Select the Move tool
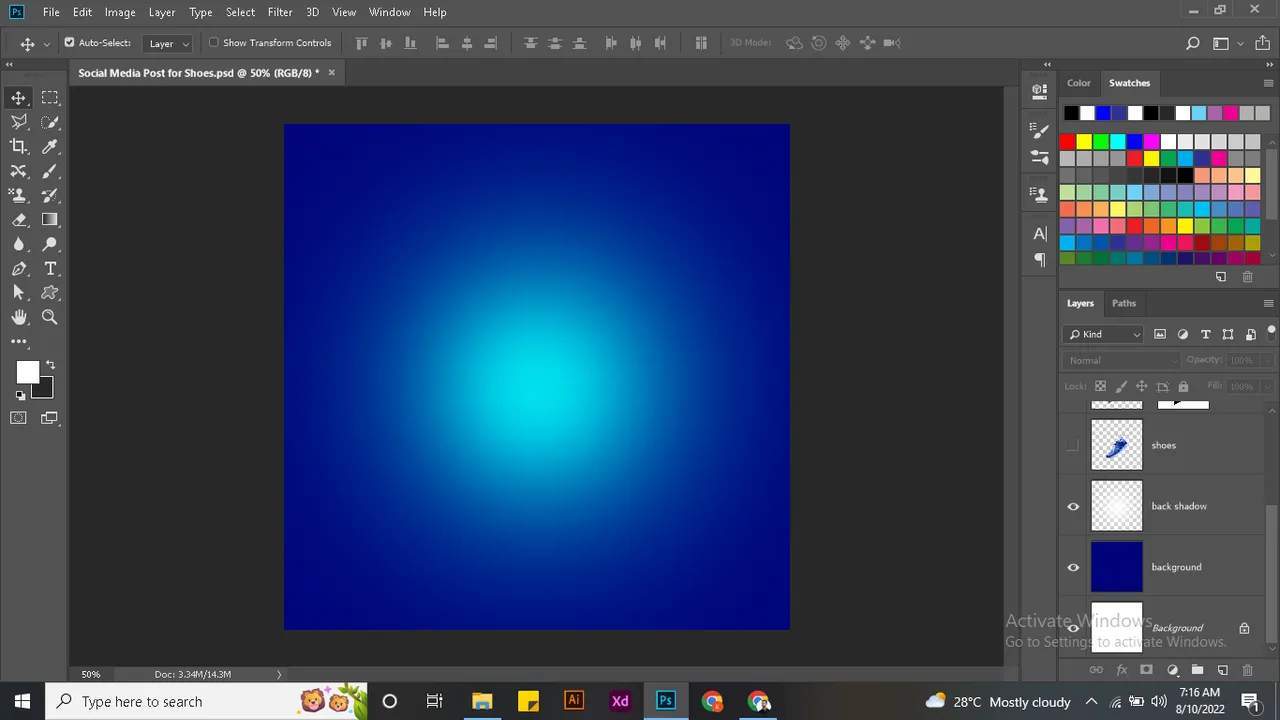 click(19, 97)
